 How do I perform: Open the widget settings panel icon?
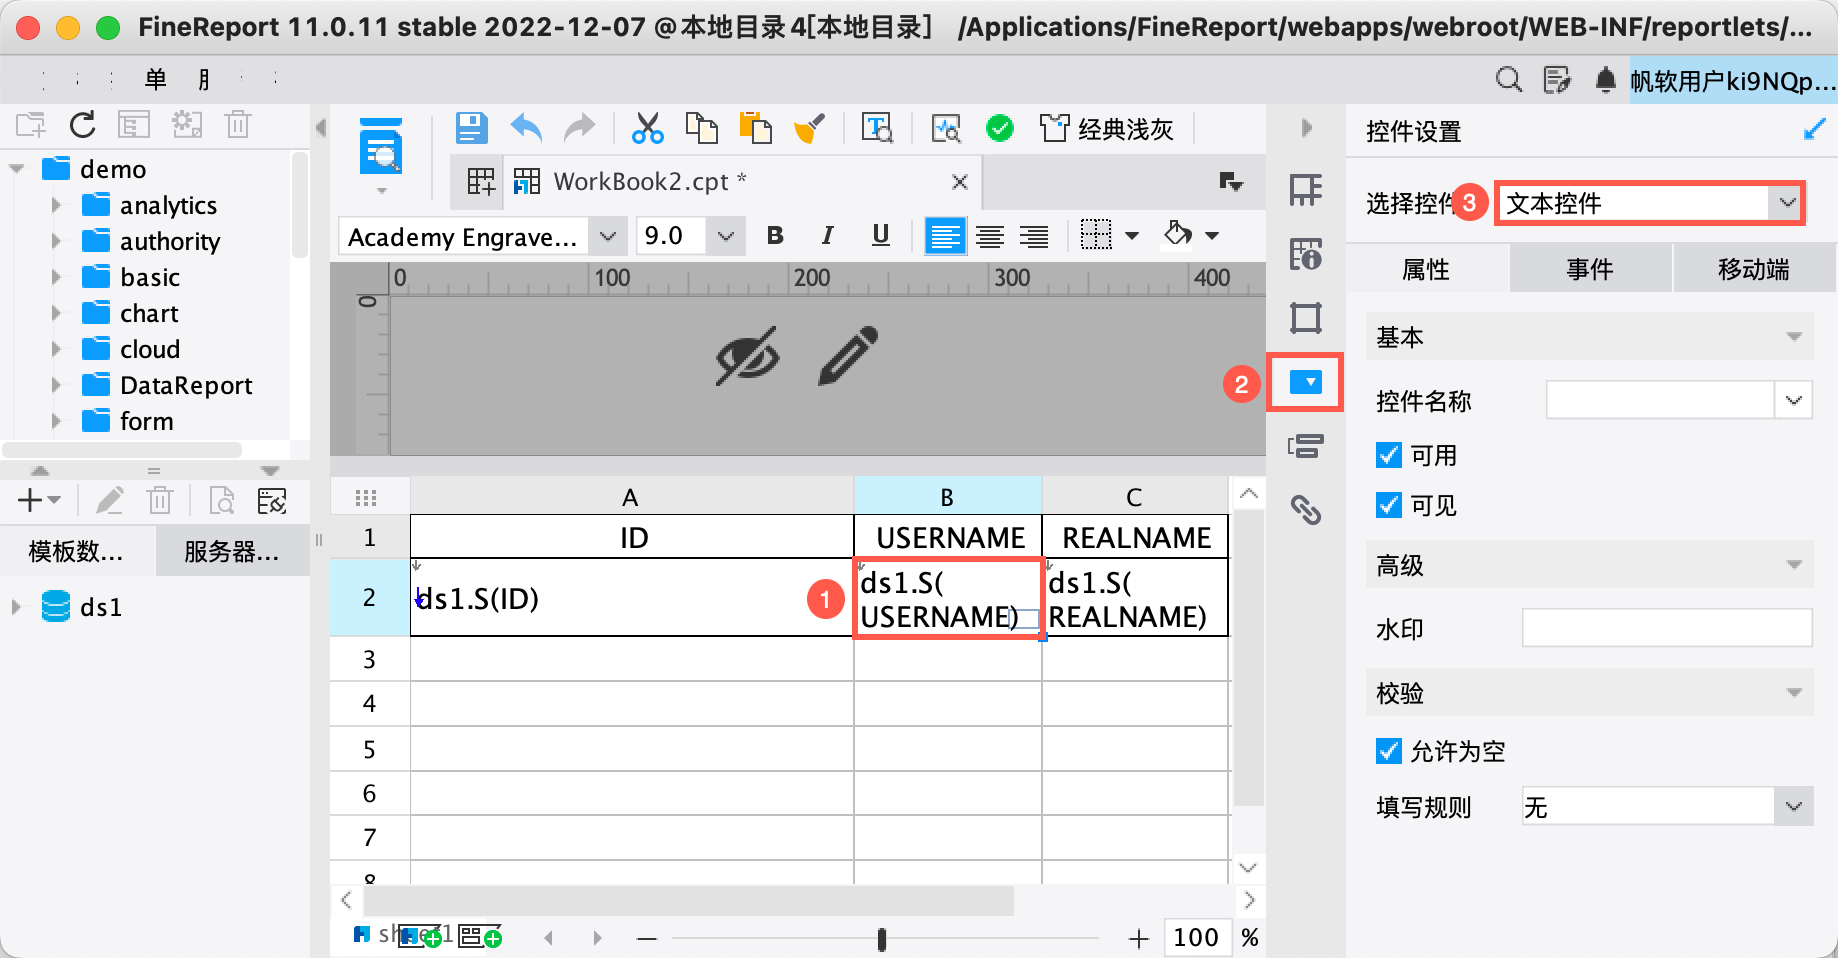click(x=1306, y=382)
